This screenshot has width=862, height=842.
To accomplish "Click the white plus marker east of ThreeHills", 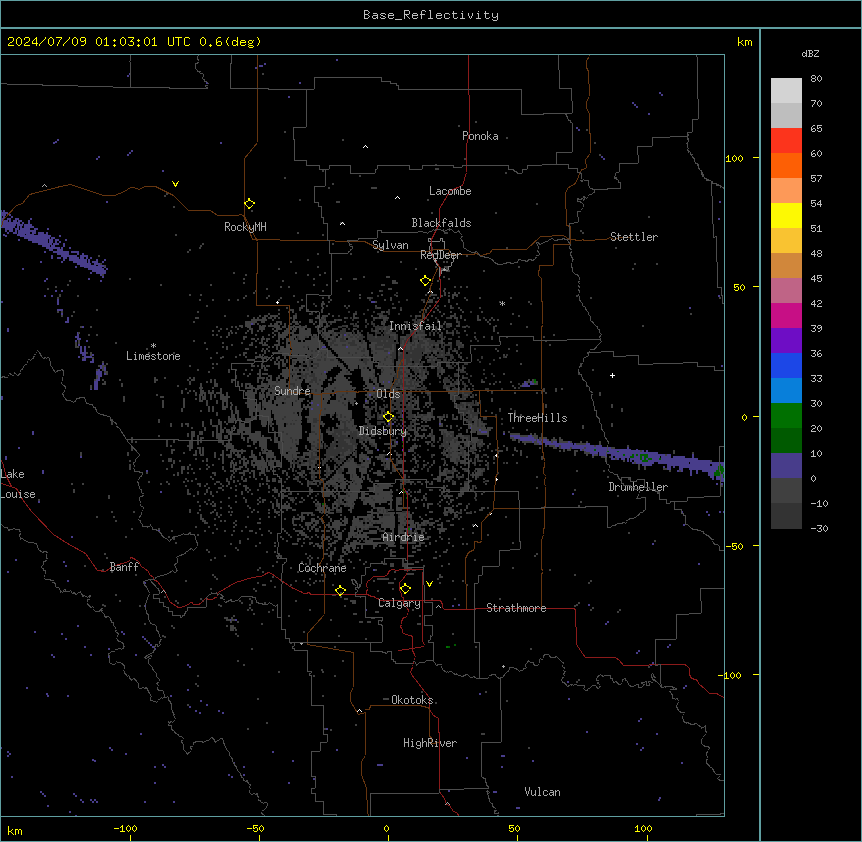I will 612,375.
